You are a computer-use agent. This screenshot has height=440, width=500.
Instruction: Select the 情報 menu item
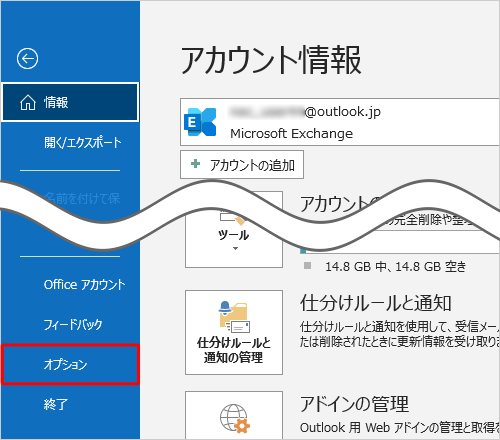70,102
